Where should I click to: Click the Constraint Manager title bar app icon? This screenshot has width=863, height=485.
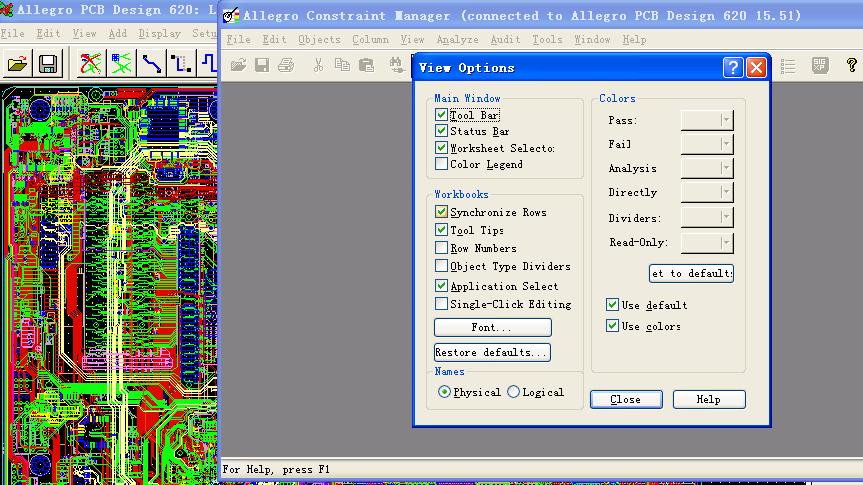[231, 15]
